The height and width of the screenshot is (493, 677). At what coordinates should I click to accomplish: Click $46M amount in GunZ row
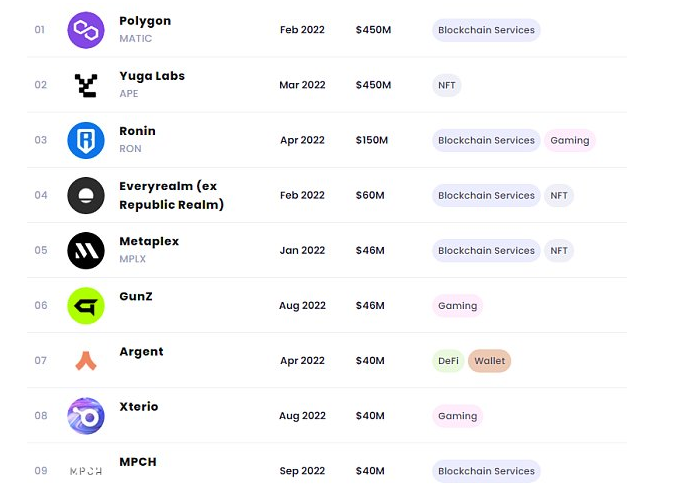[x=370, y=306]
